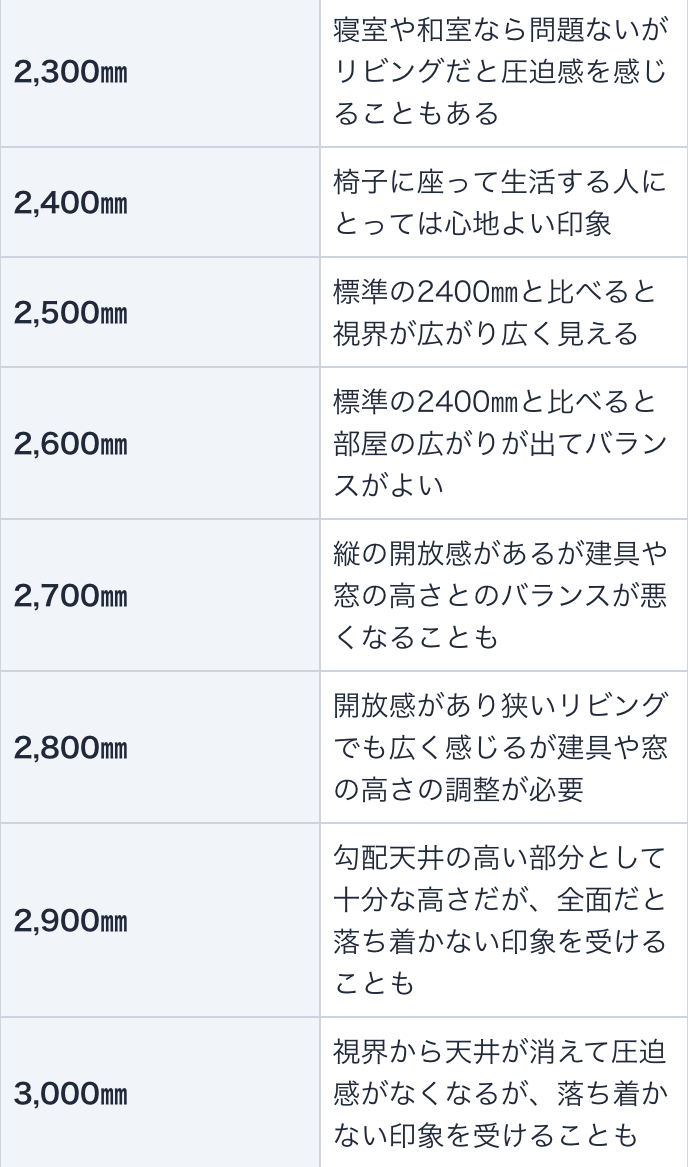Select the description starting 開放感があり狭いリビング

(499, 747)
